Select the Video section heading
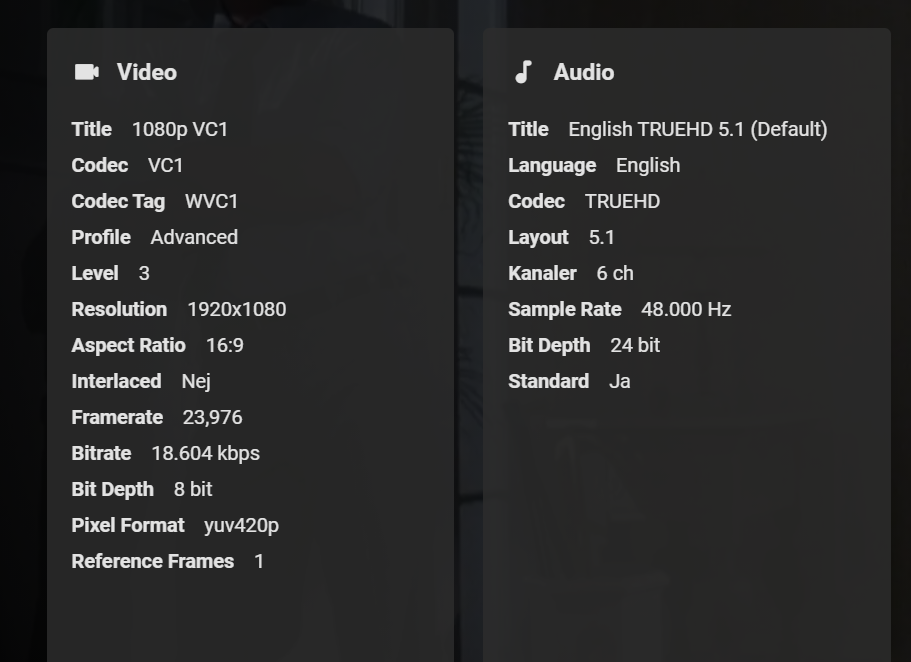The height and width of the screenshot is (662, 911). point(146,72)
